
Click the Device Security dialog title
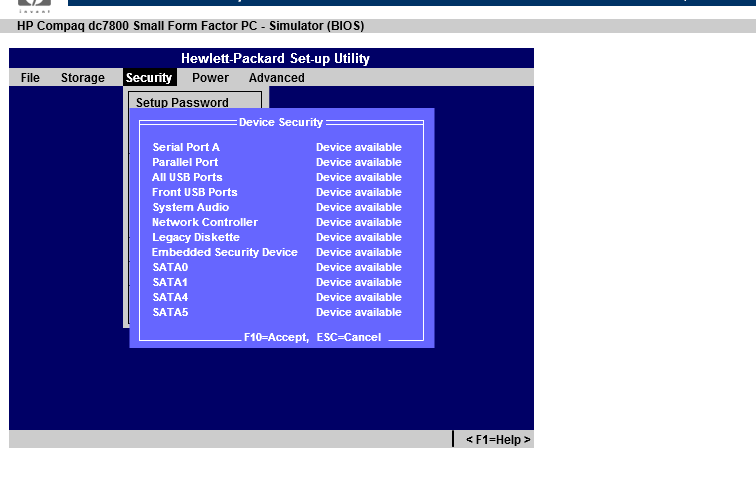(281, 122)
